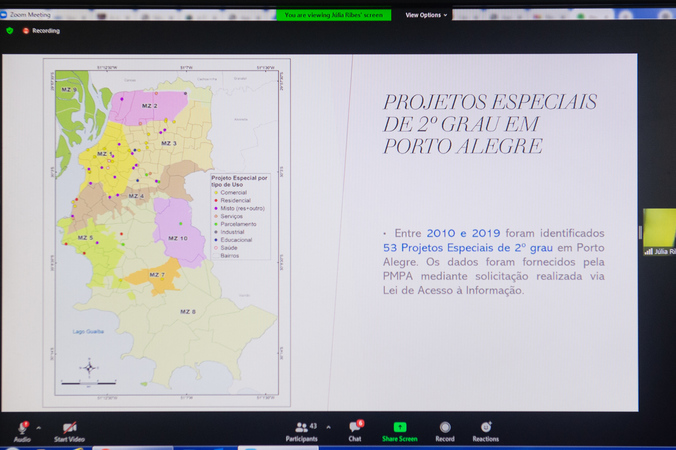Click the 'MZ 4' label on map
This screenshot has width=676, height=450.
tap(136, 196)
